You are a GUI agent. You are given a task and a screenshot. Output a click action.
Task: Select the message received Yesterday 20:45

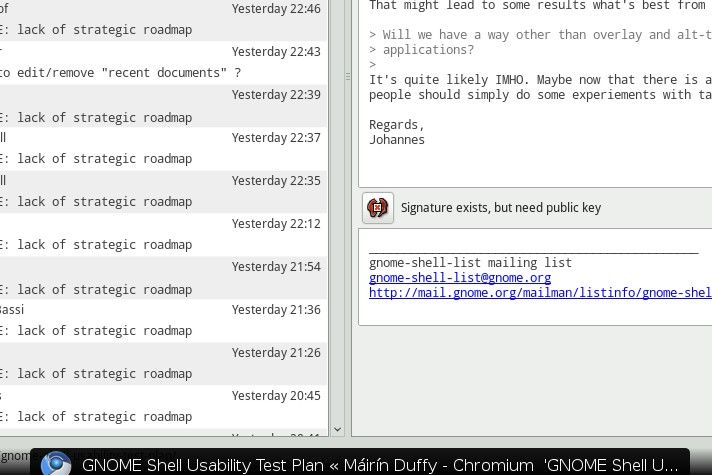pyautogui.click(x=160, y=407)
